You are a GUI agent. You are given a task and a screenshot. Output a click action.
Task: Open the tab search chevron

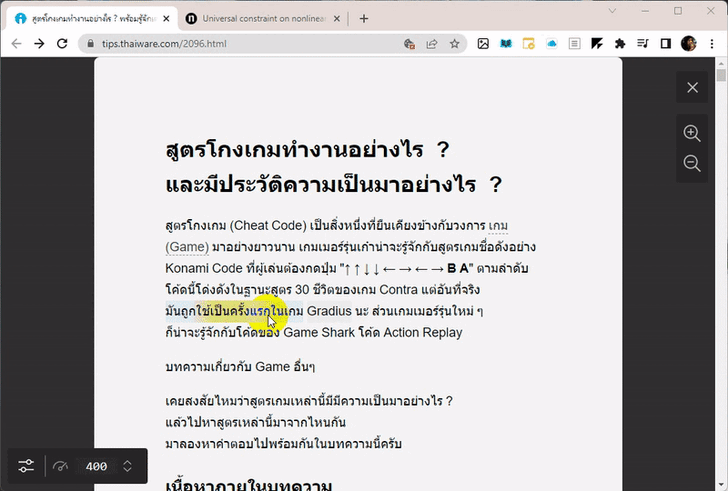(612, 11)
